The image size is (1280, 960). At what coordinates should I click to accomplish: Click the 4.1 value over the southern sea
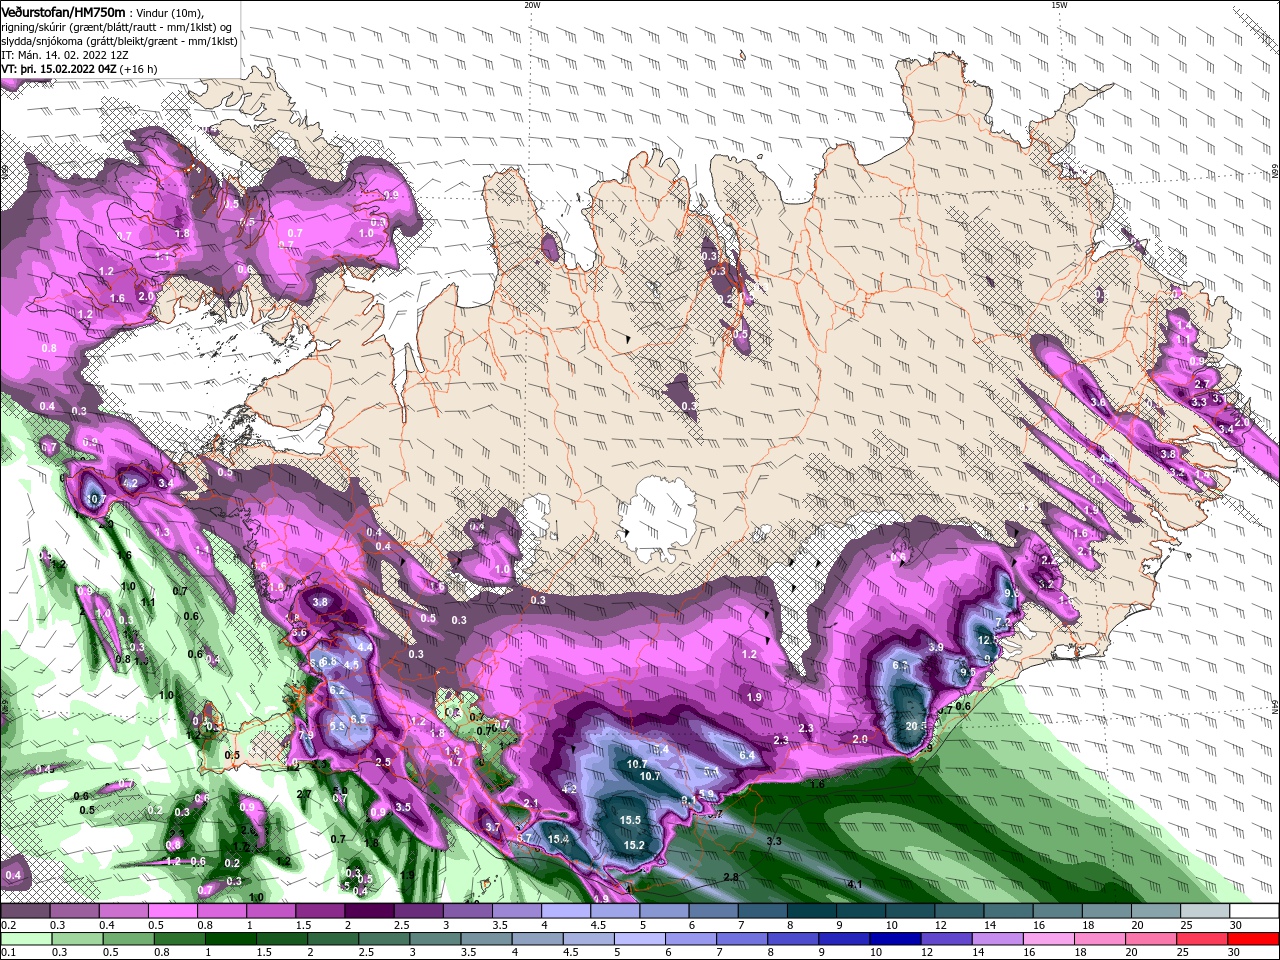855,885
